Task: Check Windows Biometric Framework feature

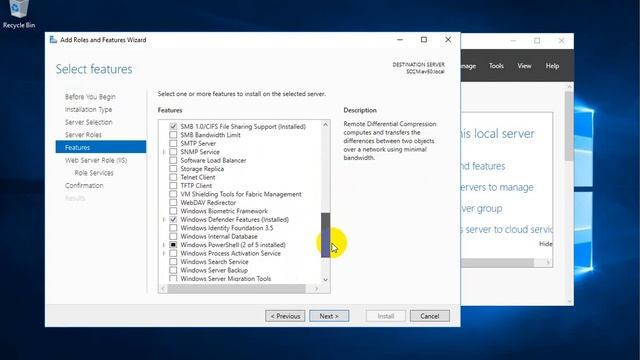Action: click(173, 211)
